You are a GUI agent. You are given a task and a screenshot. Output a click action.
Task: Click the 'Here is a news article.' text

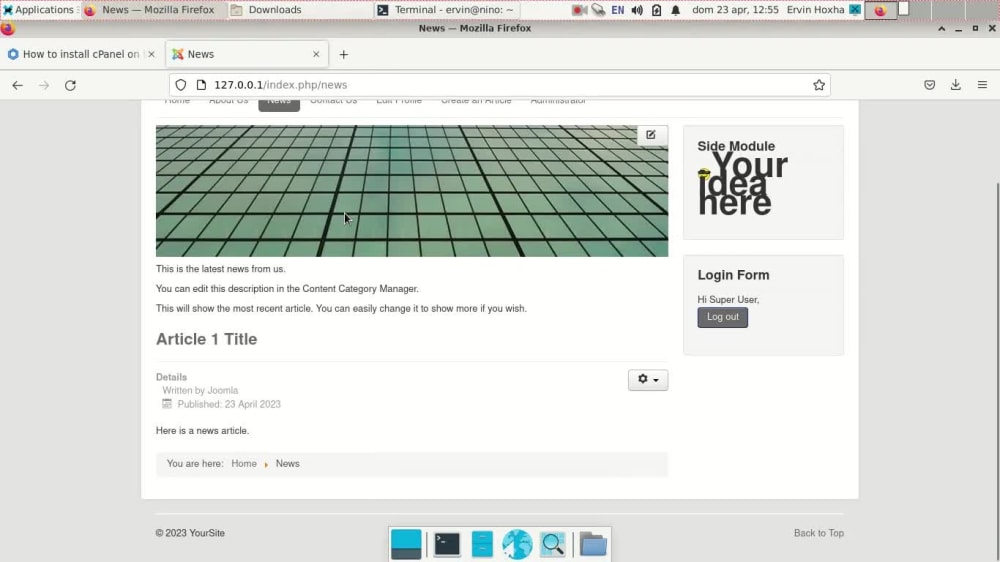(x=202, y=431)
